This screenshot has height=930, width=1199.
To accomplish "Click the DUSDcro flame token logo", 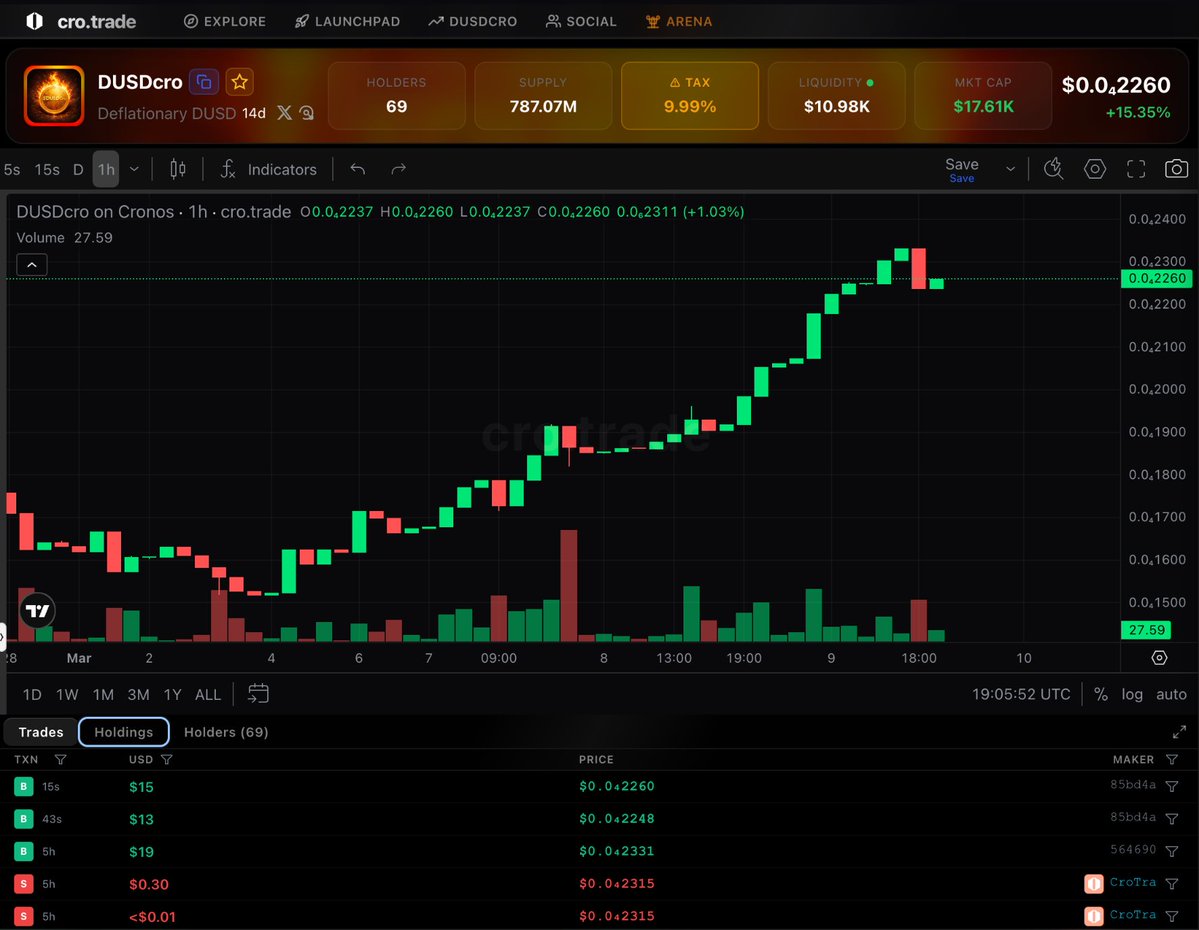I will click(54, 96).
